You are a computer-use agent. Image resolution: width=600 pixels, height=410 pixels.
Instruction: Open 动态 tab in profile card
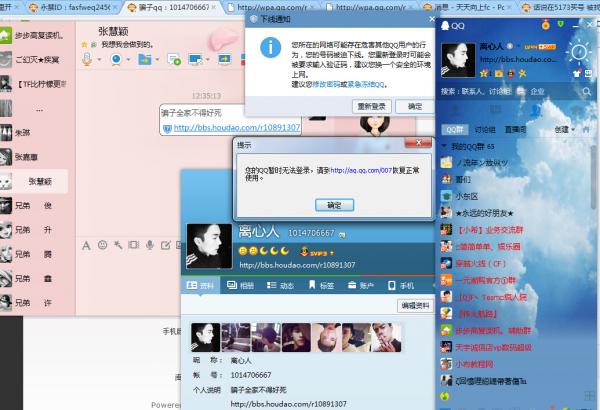280,285
